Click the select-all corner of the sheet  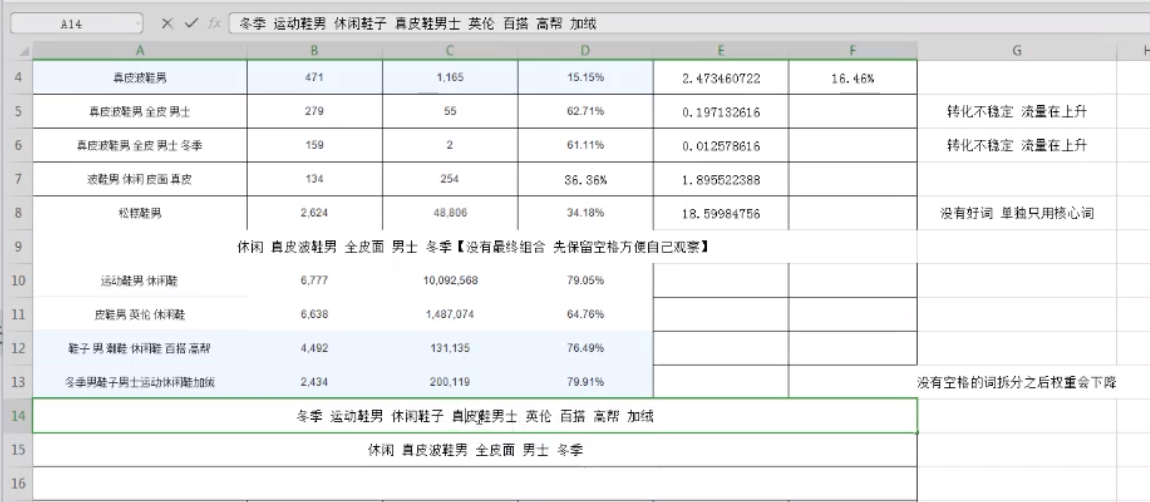point(23,51)
